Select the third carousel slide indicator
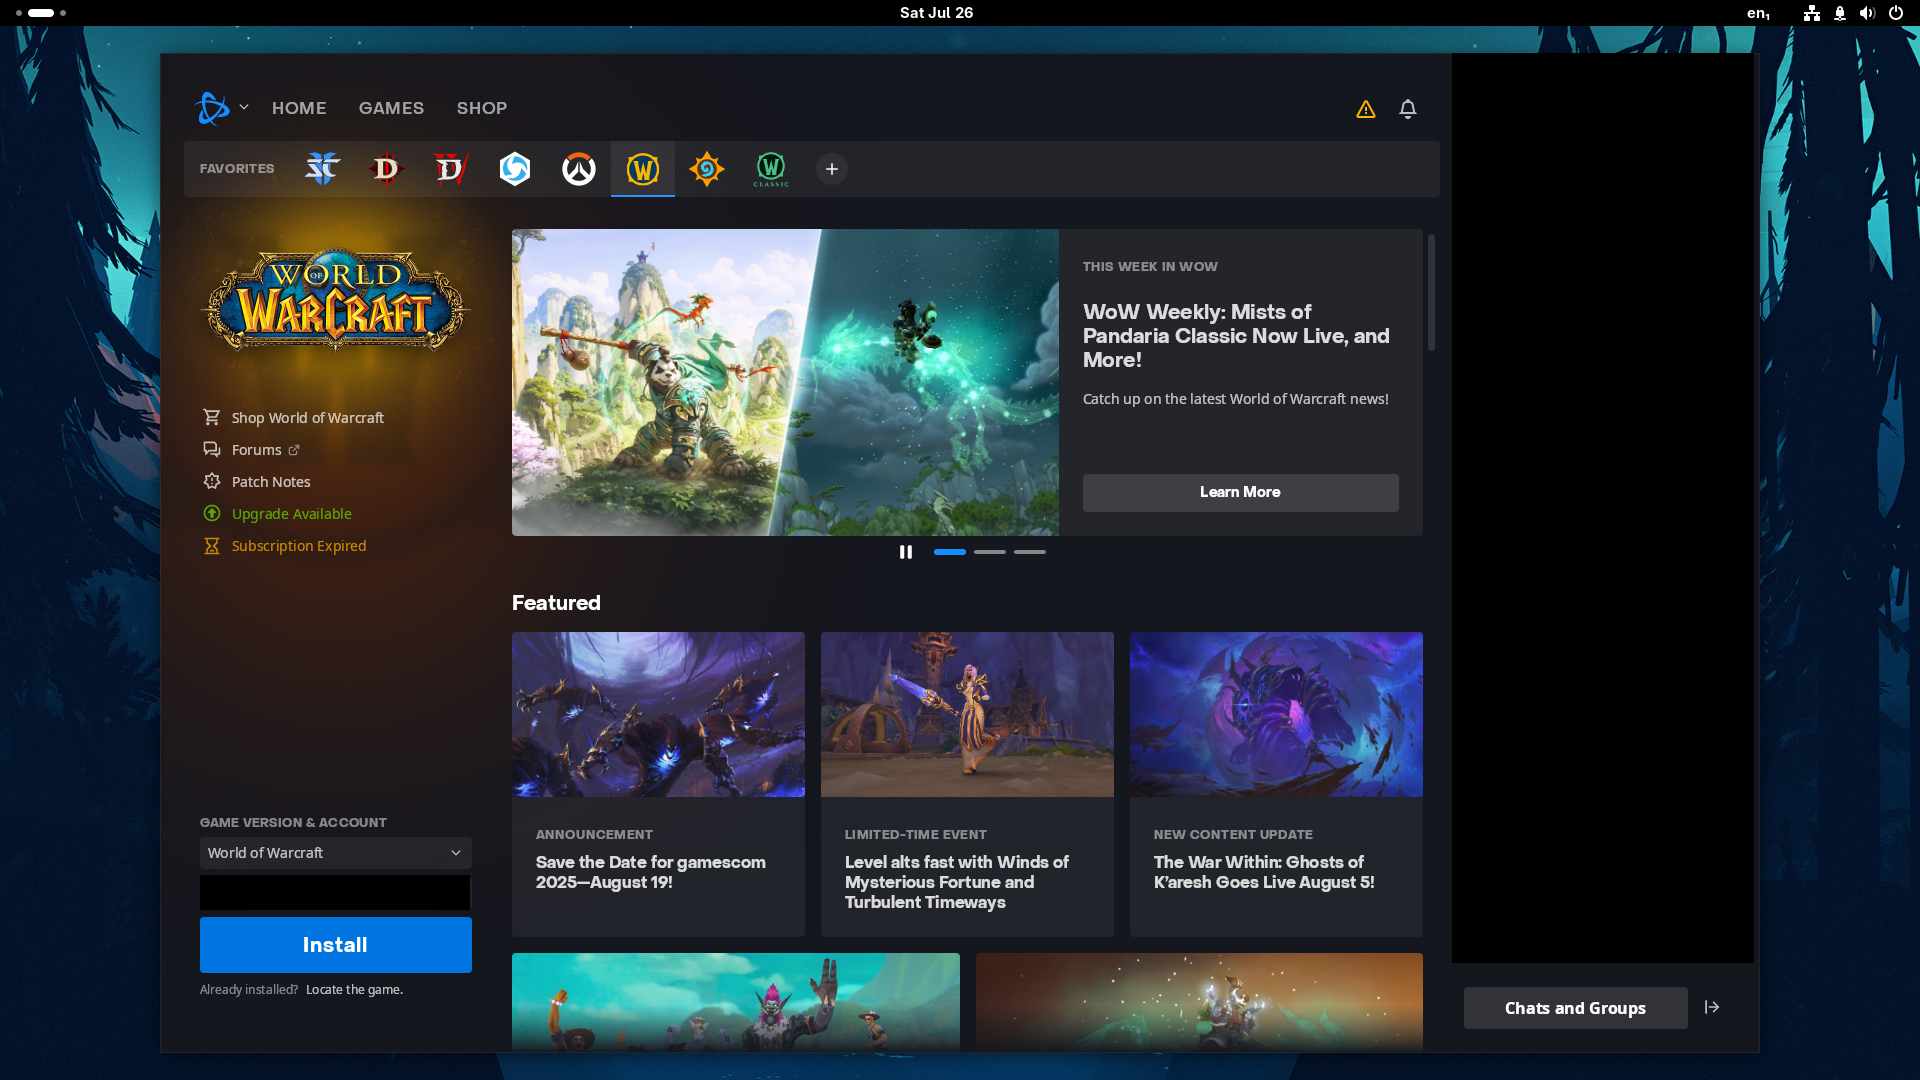Screen dimensions: 1920x1080 [x=1030, y=552]
